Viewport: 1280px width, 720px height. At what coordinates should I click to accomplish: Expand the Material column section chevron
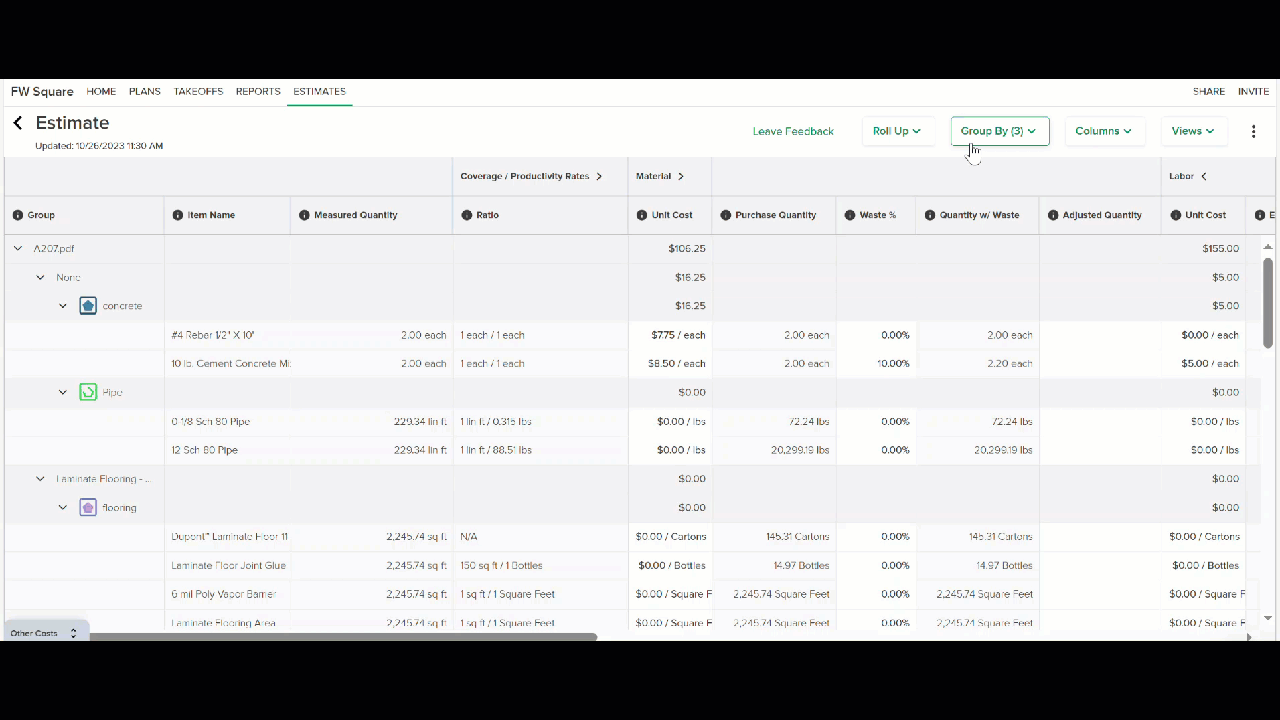pos(681,176)
